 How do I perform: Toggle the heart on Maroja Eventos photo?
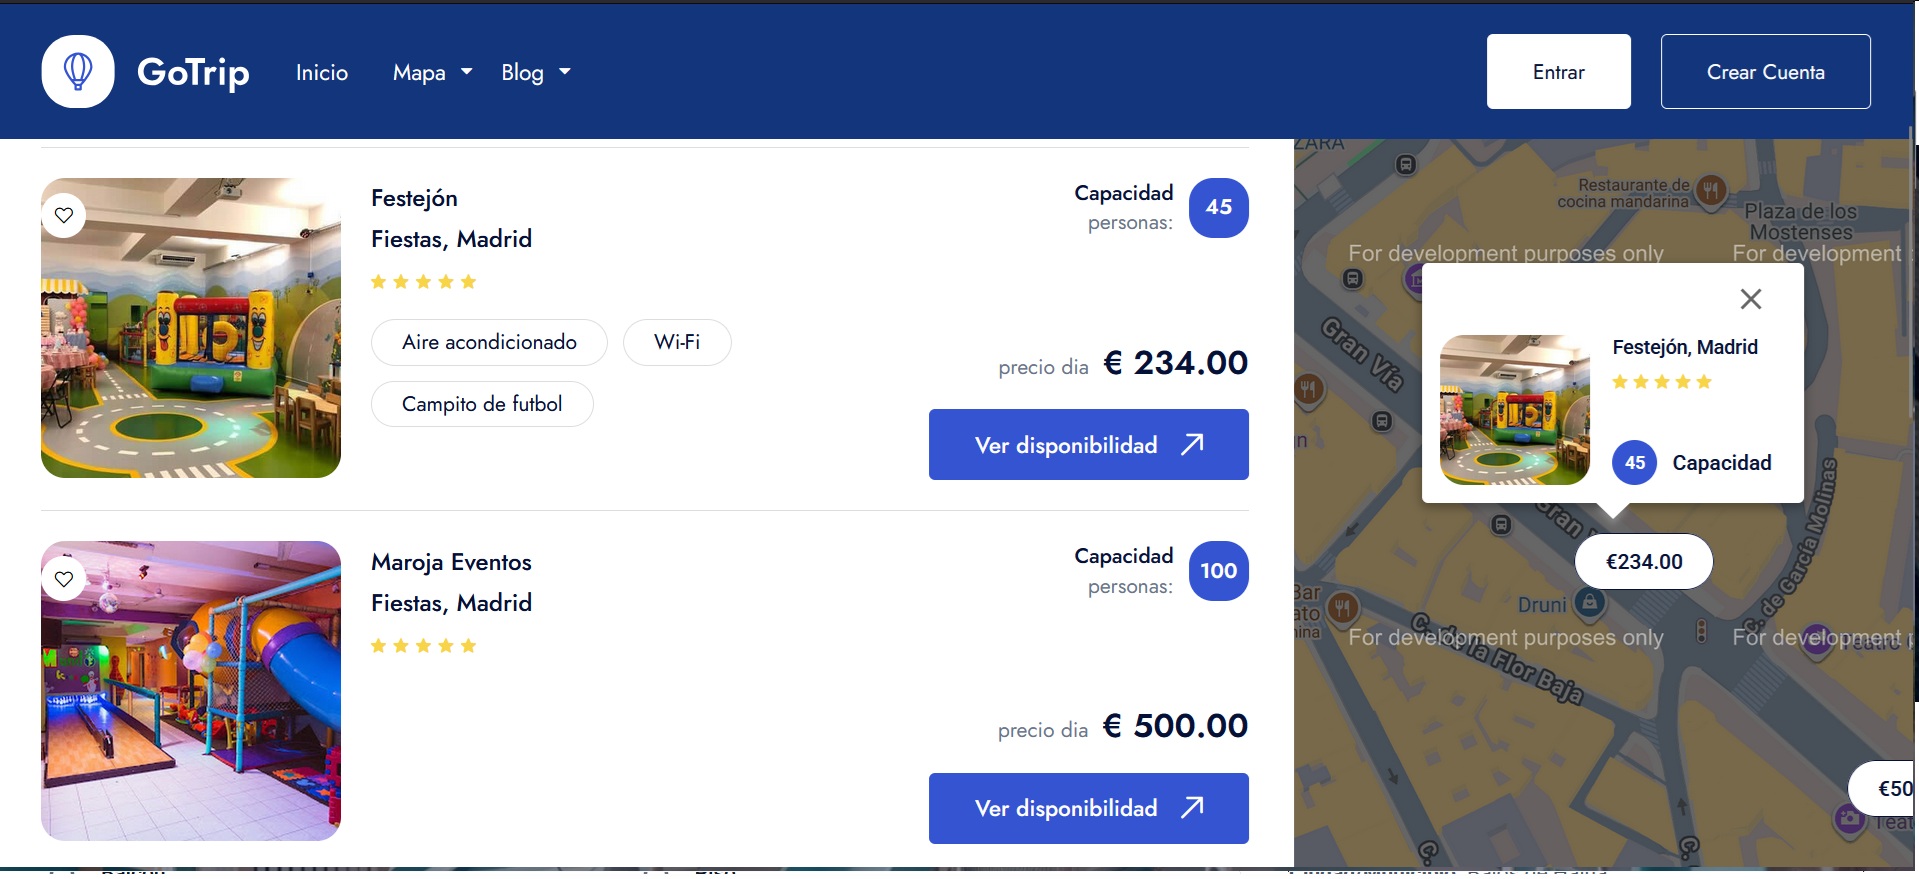pos(64,579)
